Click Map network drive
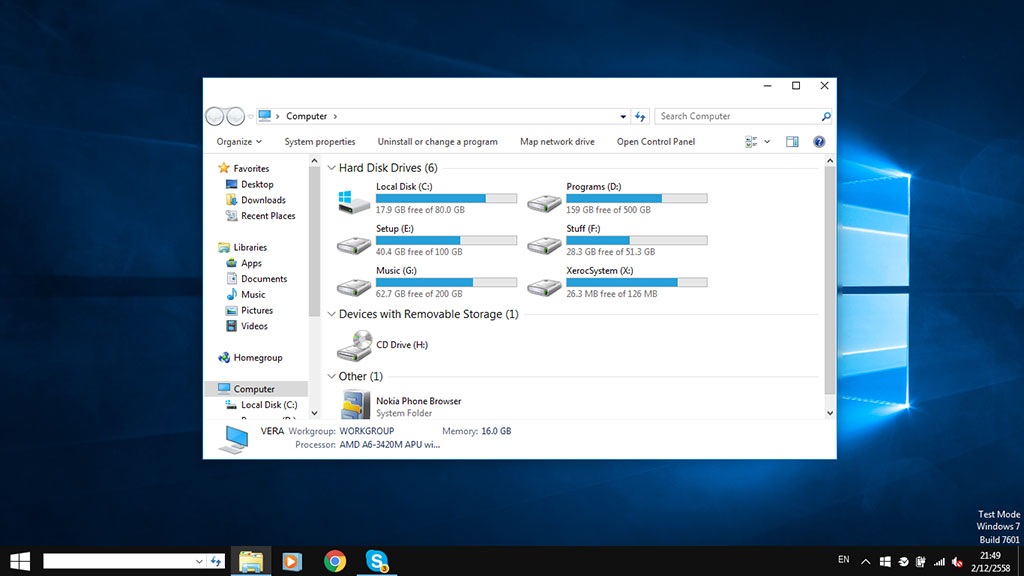This screenshot has width=1024, height=576. pyautogui.click(x=557, y=142)
